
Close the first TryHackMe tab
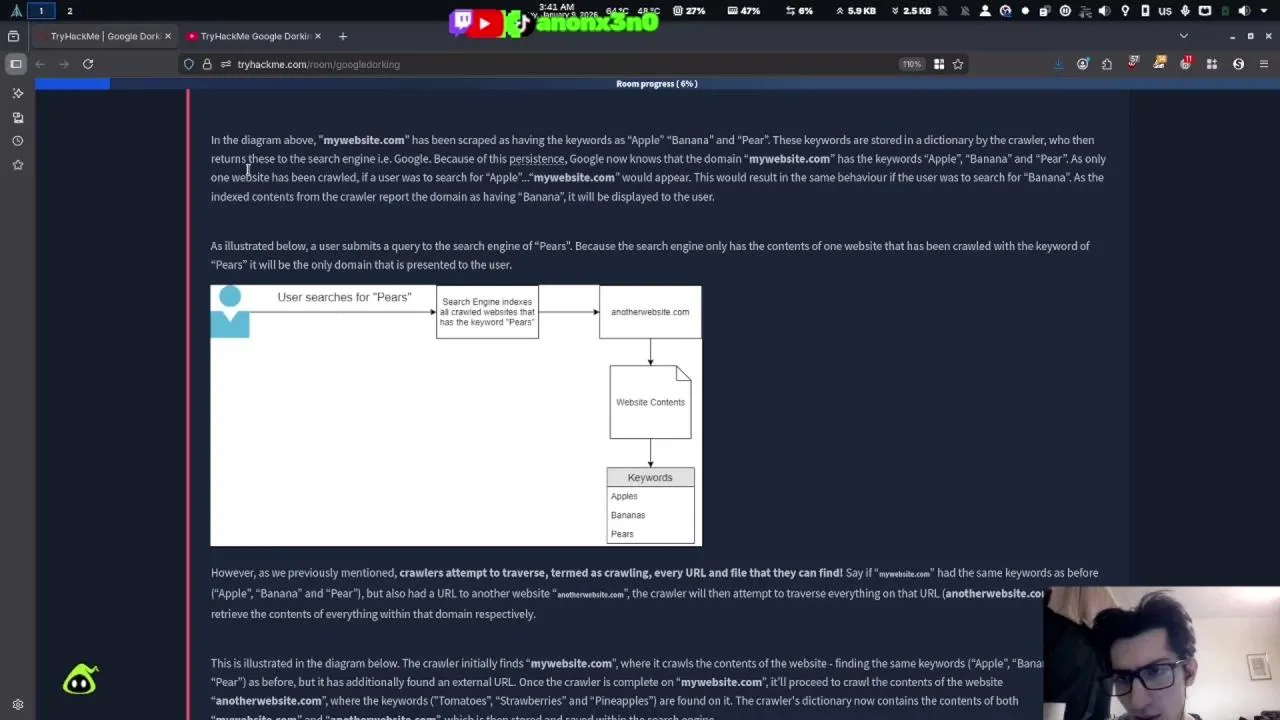click(168, 36)
